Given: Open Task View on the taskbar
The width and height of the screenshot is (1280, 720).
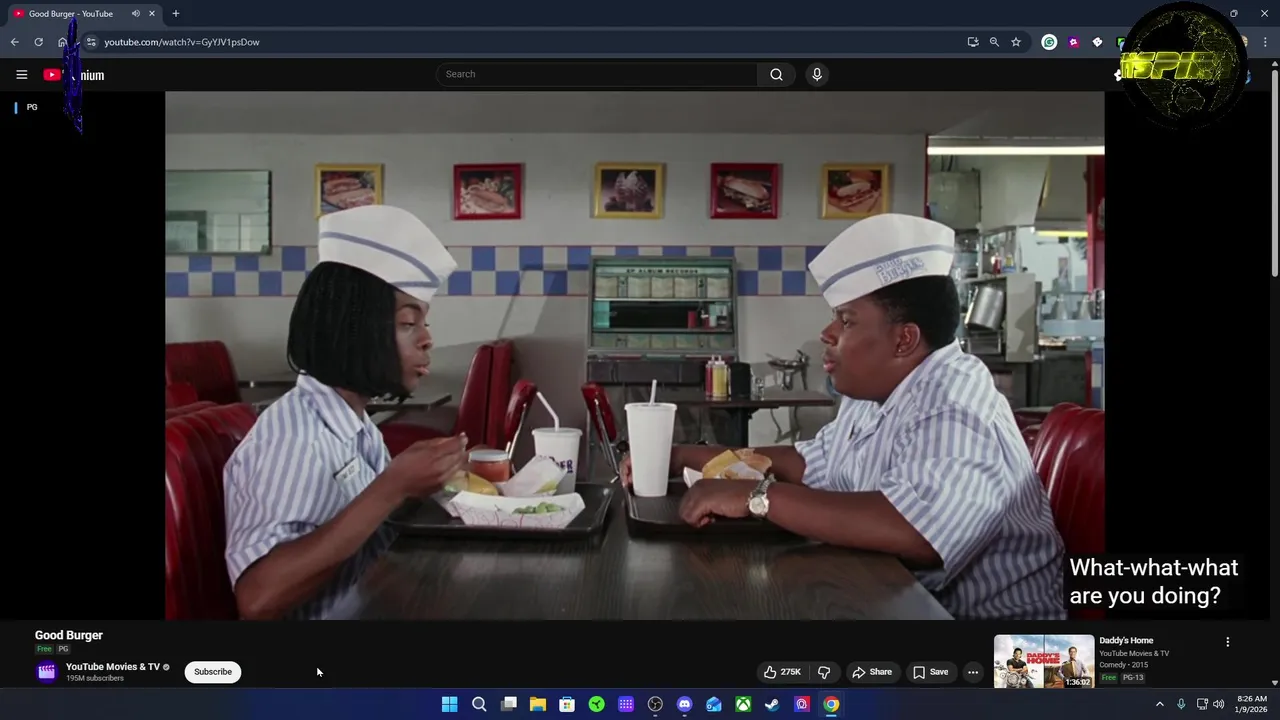Looking at the screenshot, I should tap(508, 704).
